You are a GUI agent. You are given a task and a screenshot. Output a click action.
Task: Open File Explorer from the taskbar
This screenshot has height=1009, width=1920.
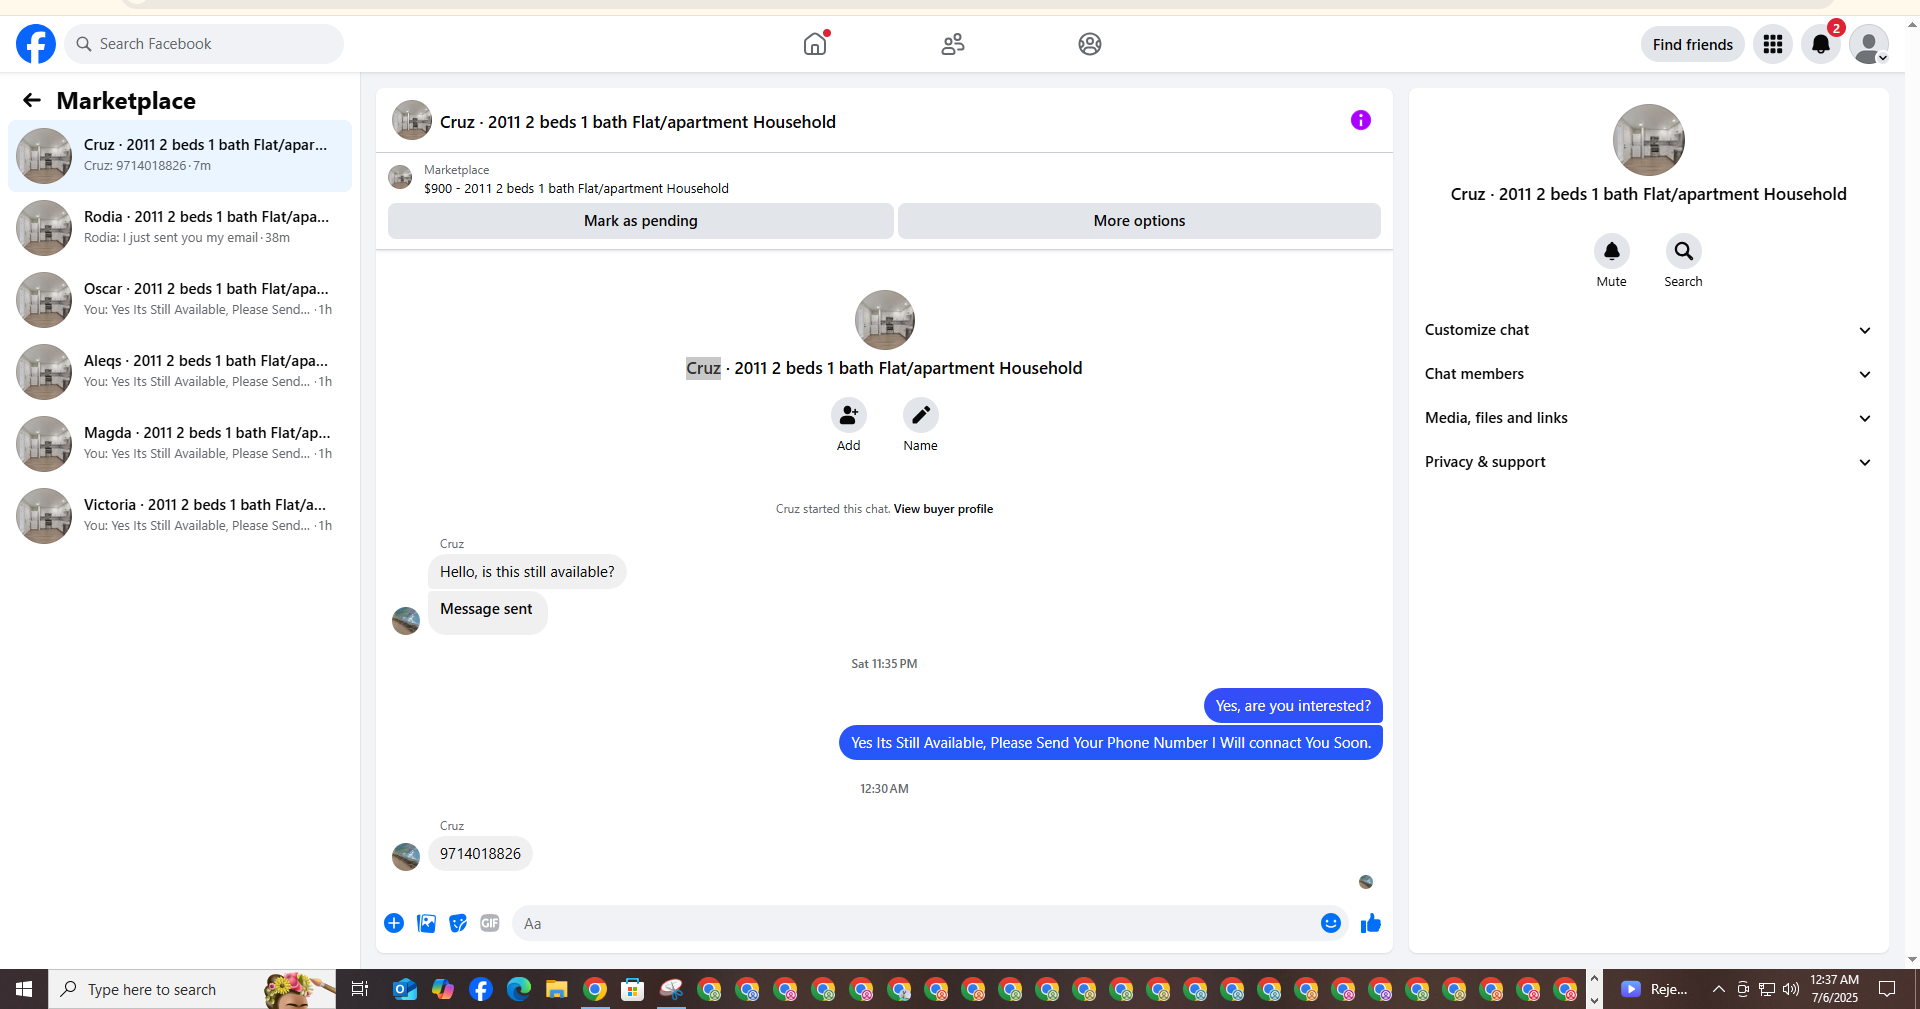point(557,989)
